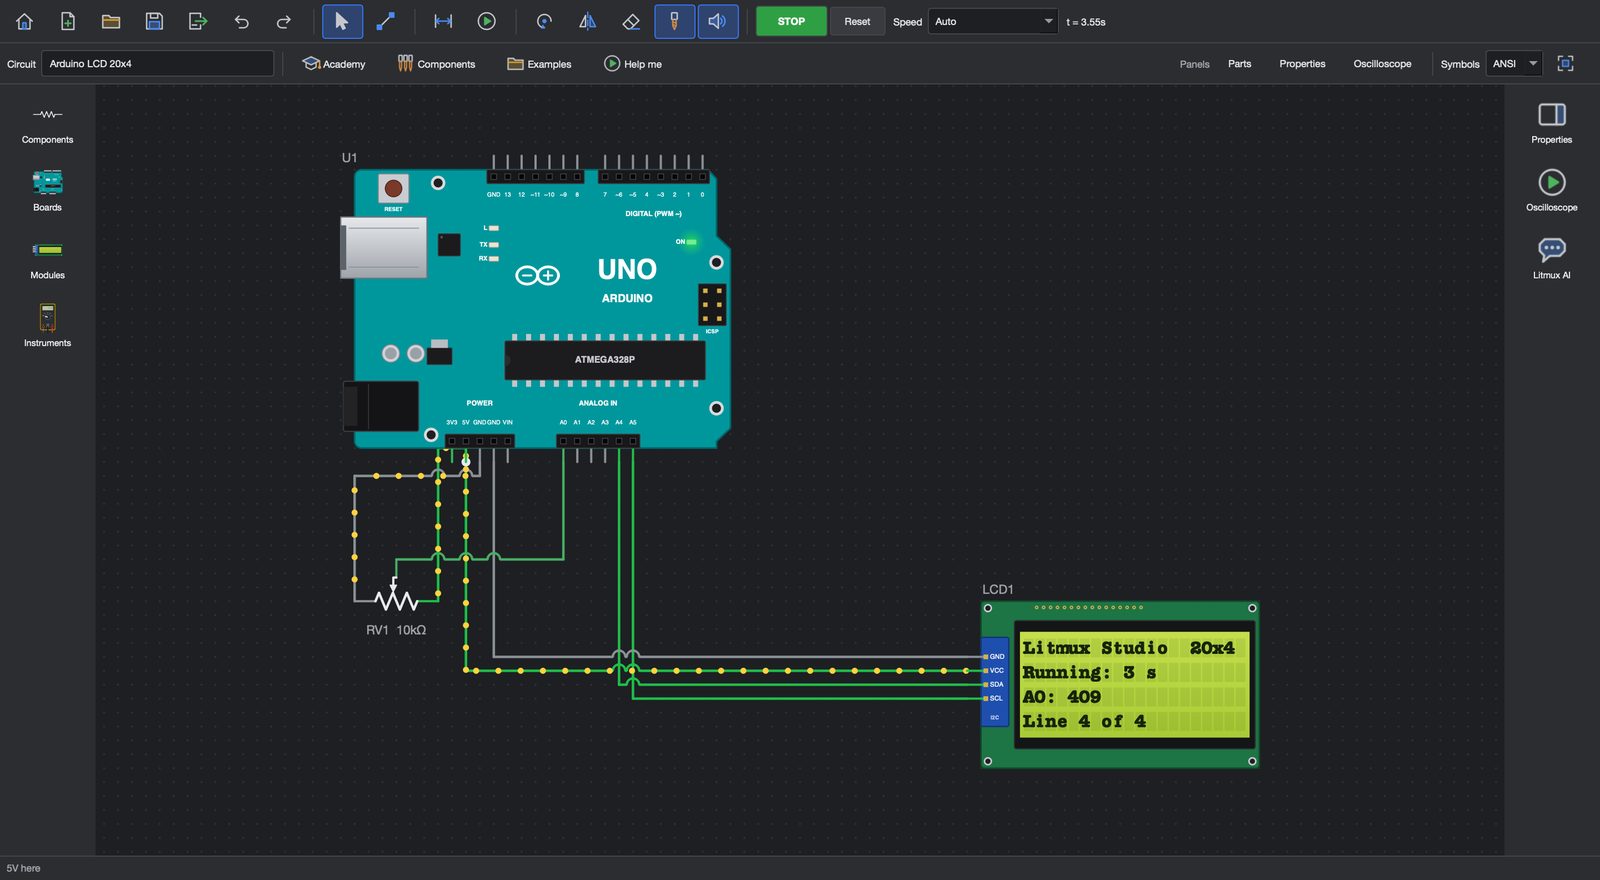Click the play icon in the top toolbar
This screenshot has height=880, width=1600.
[x=487, y=21]
